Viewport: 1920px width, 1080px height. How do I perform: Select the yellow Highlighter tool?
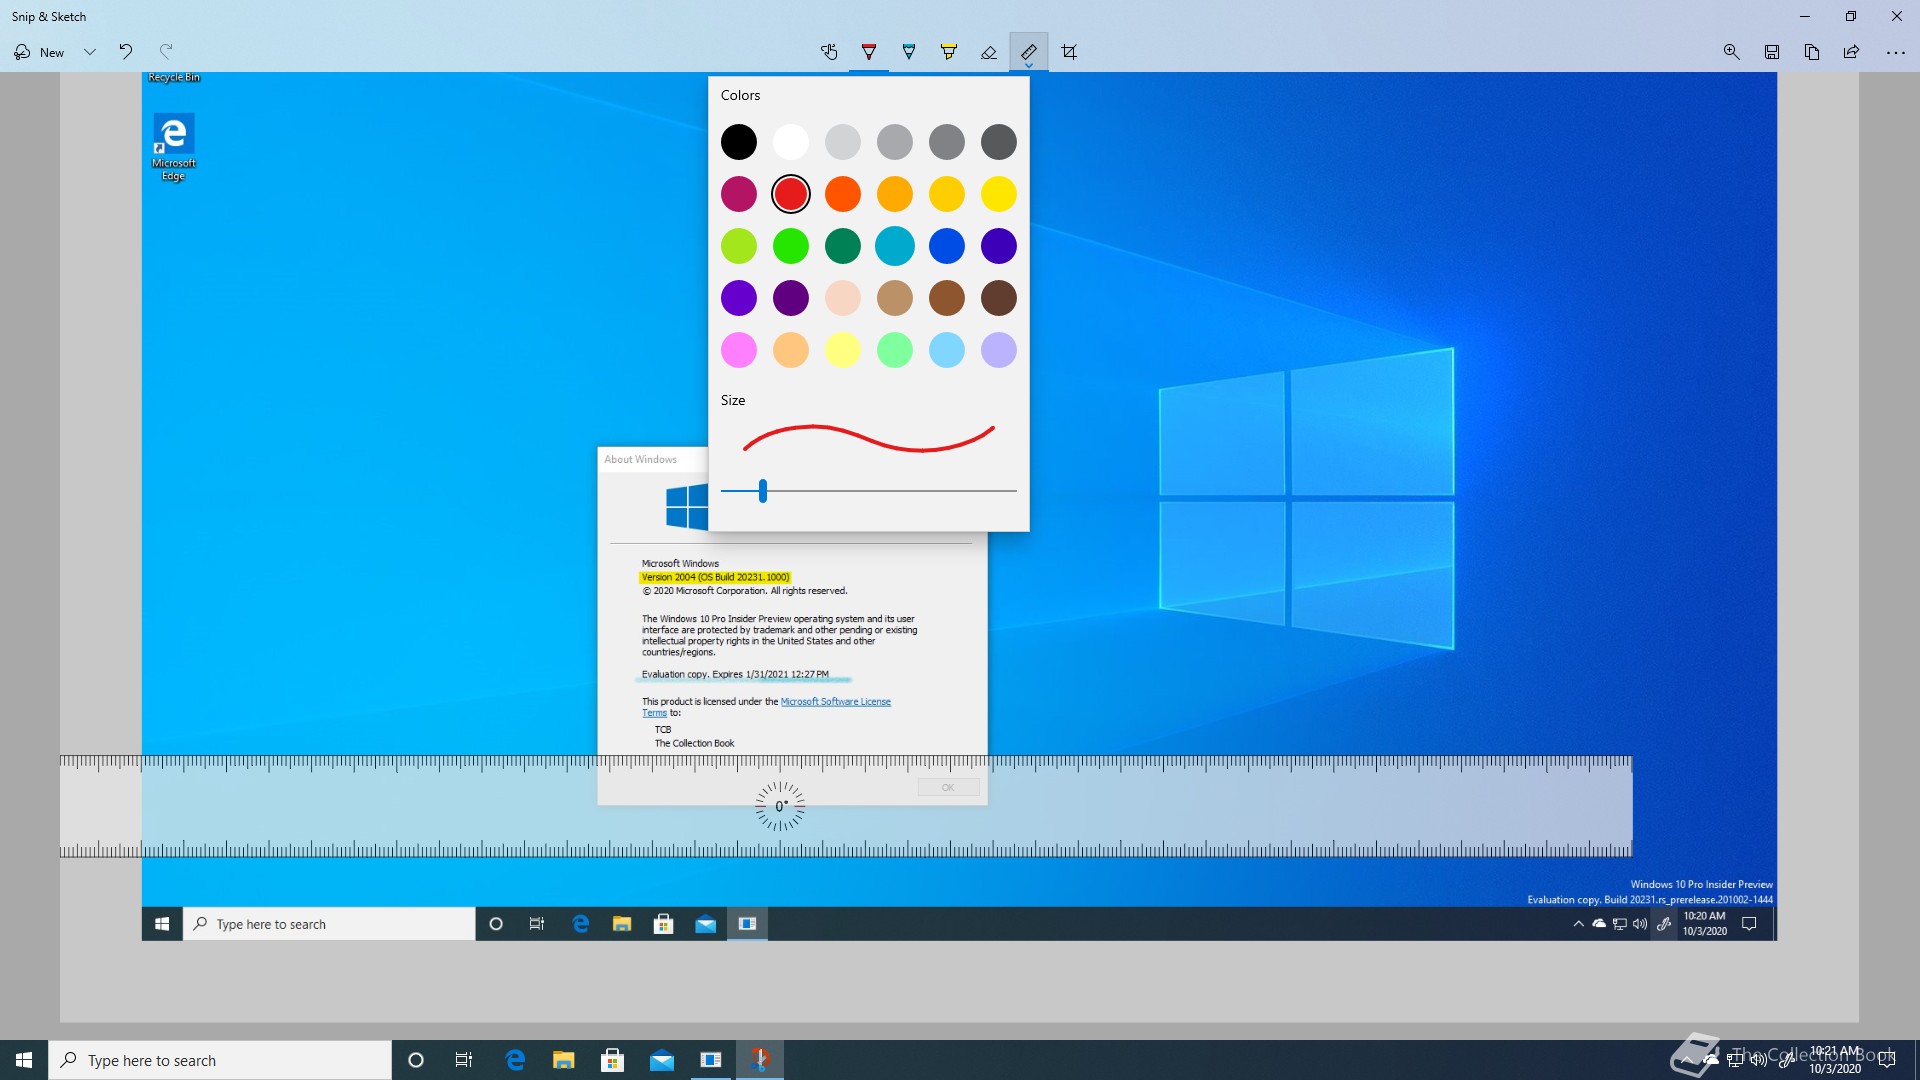coord(949,52)
